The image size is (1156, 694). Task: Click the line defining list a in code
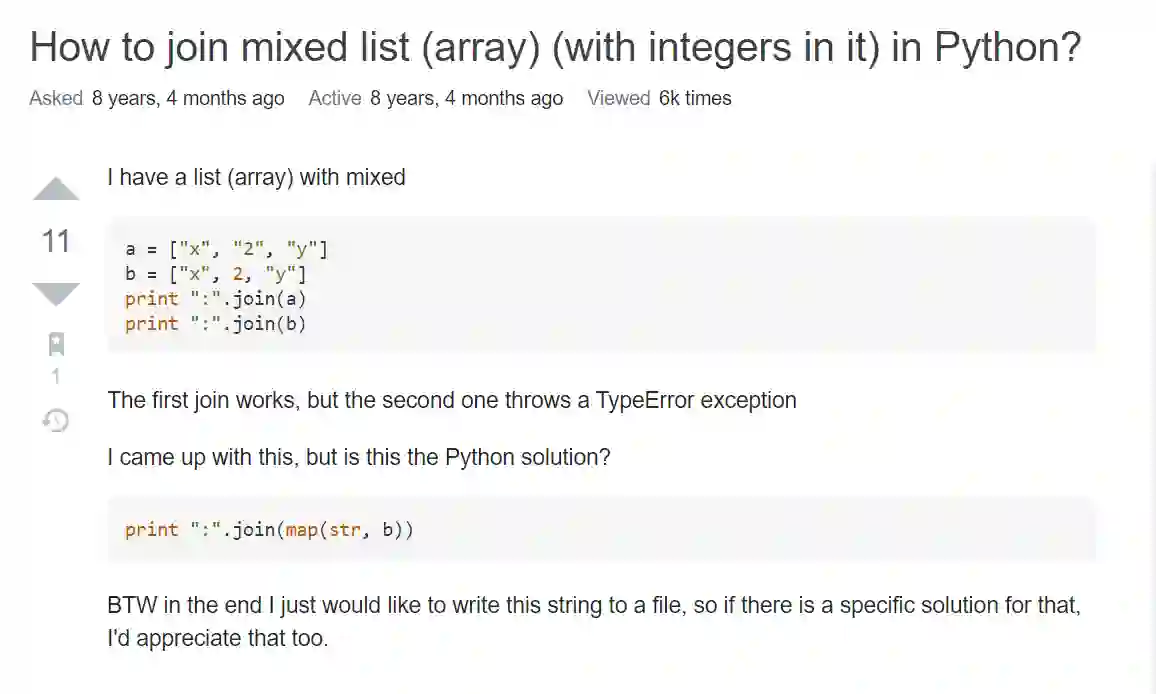(226, 250)
